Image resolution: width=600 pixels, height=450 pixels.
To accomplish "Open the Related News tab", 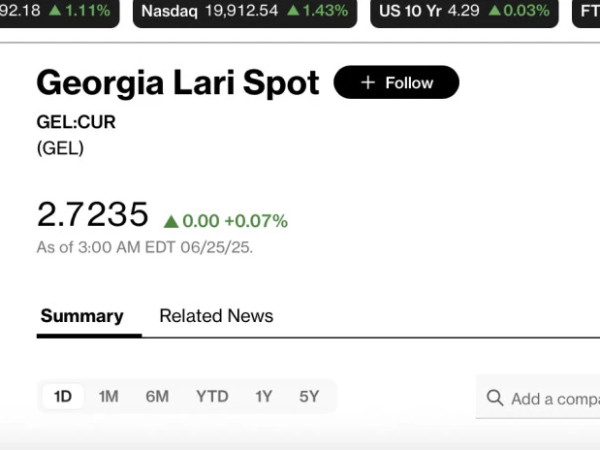I will (x=216, y=316).
